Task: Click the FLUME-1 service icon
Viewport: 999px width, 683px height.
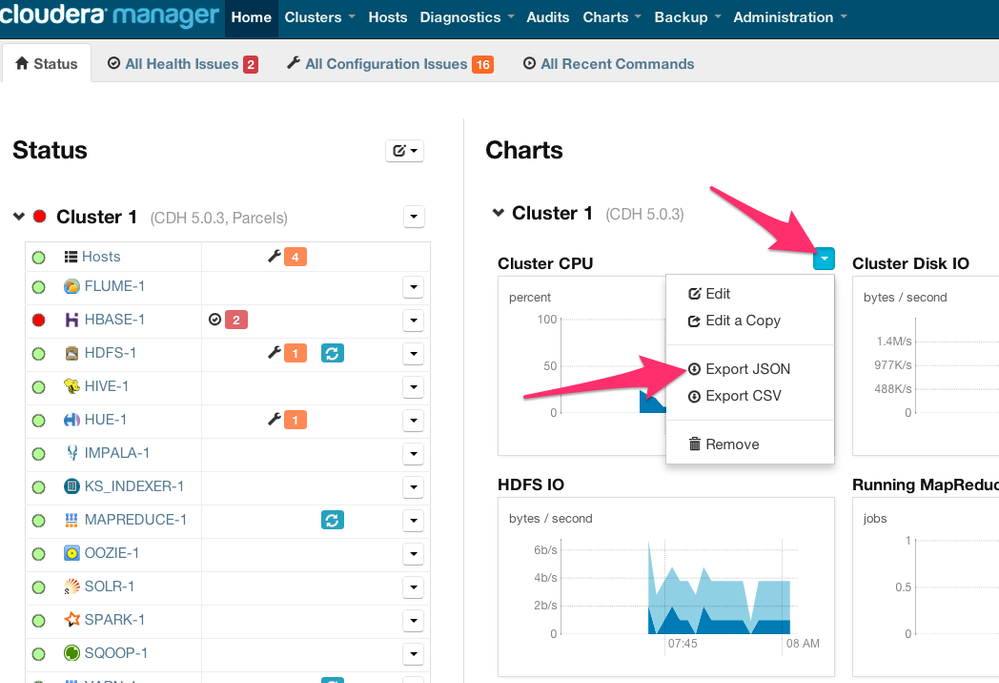Action: (72, 287)
